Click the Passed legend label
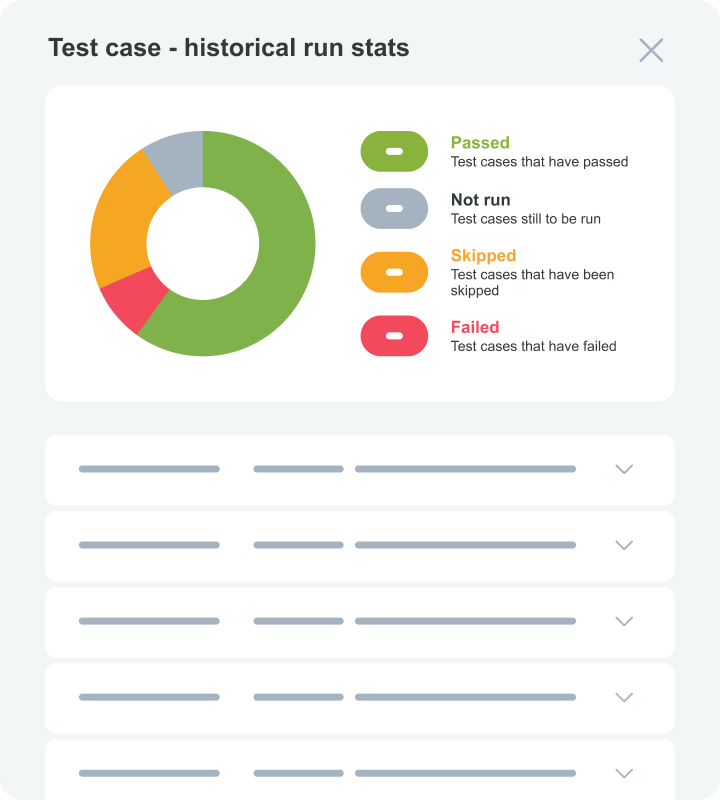720x800 pixels. click(480, 143)
